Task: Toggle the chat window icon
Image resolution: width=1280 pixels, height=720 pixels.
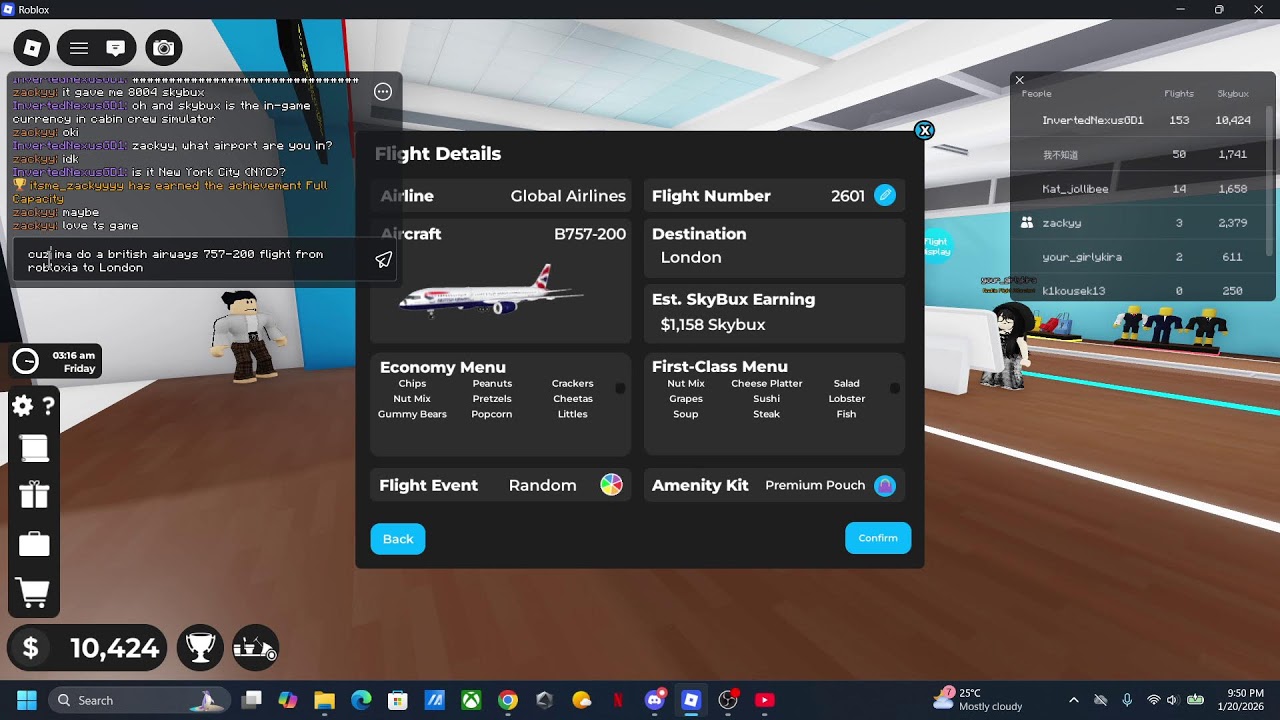Action: (115, 47)
